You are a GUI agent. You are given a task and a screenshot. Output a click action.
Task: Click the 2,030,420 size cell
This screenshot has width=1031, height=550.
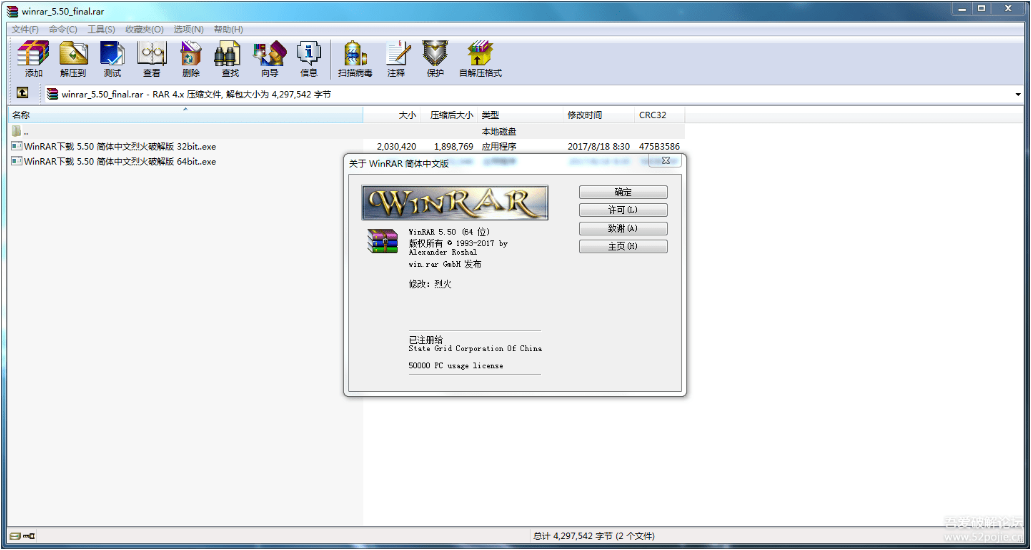(x=396, y=147)
